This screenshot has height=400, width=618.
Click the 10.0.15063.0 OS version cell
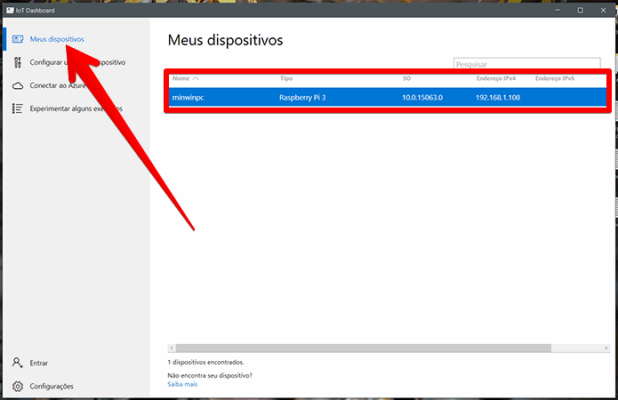coord(422,97)
